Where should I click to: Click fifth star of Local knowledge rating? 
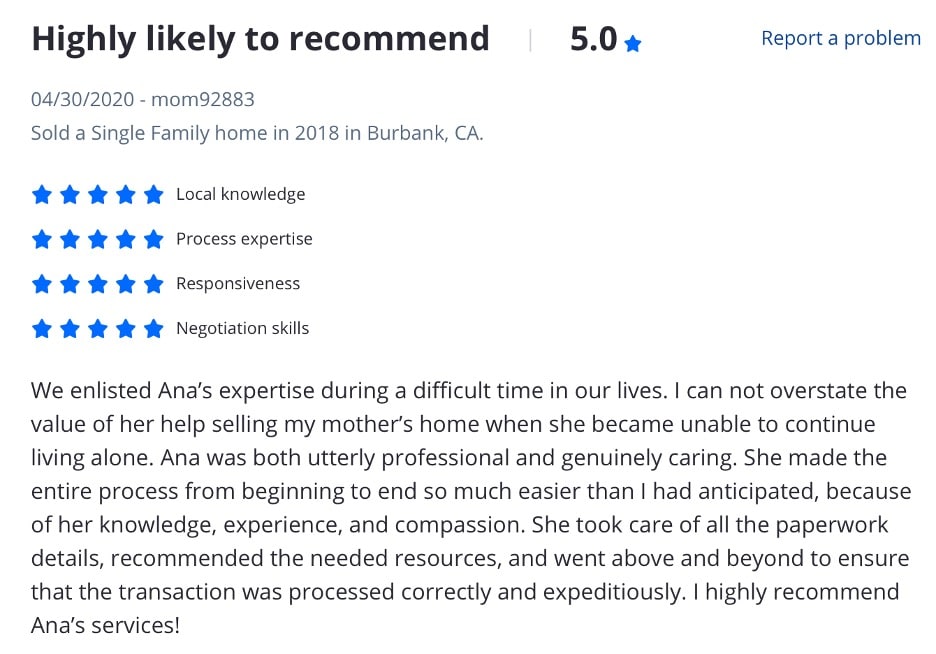153,195
